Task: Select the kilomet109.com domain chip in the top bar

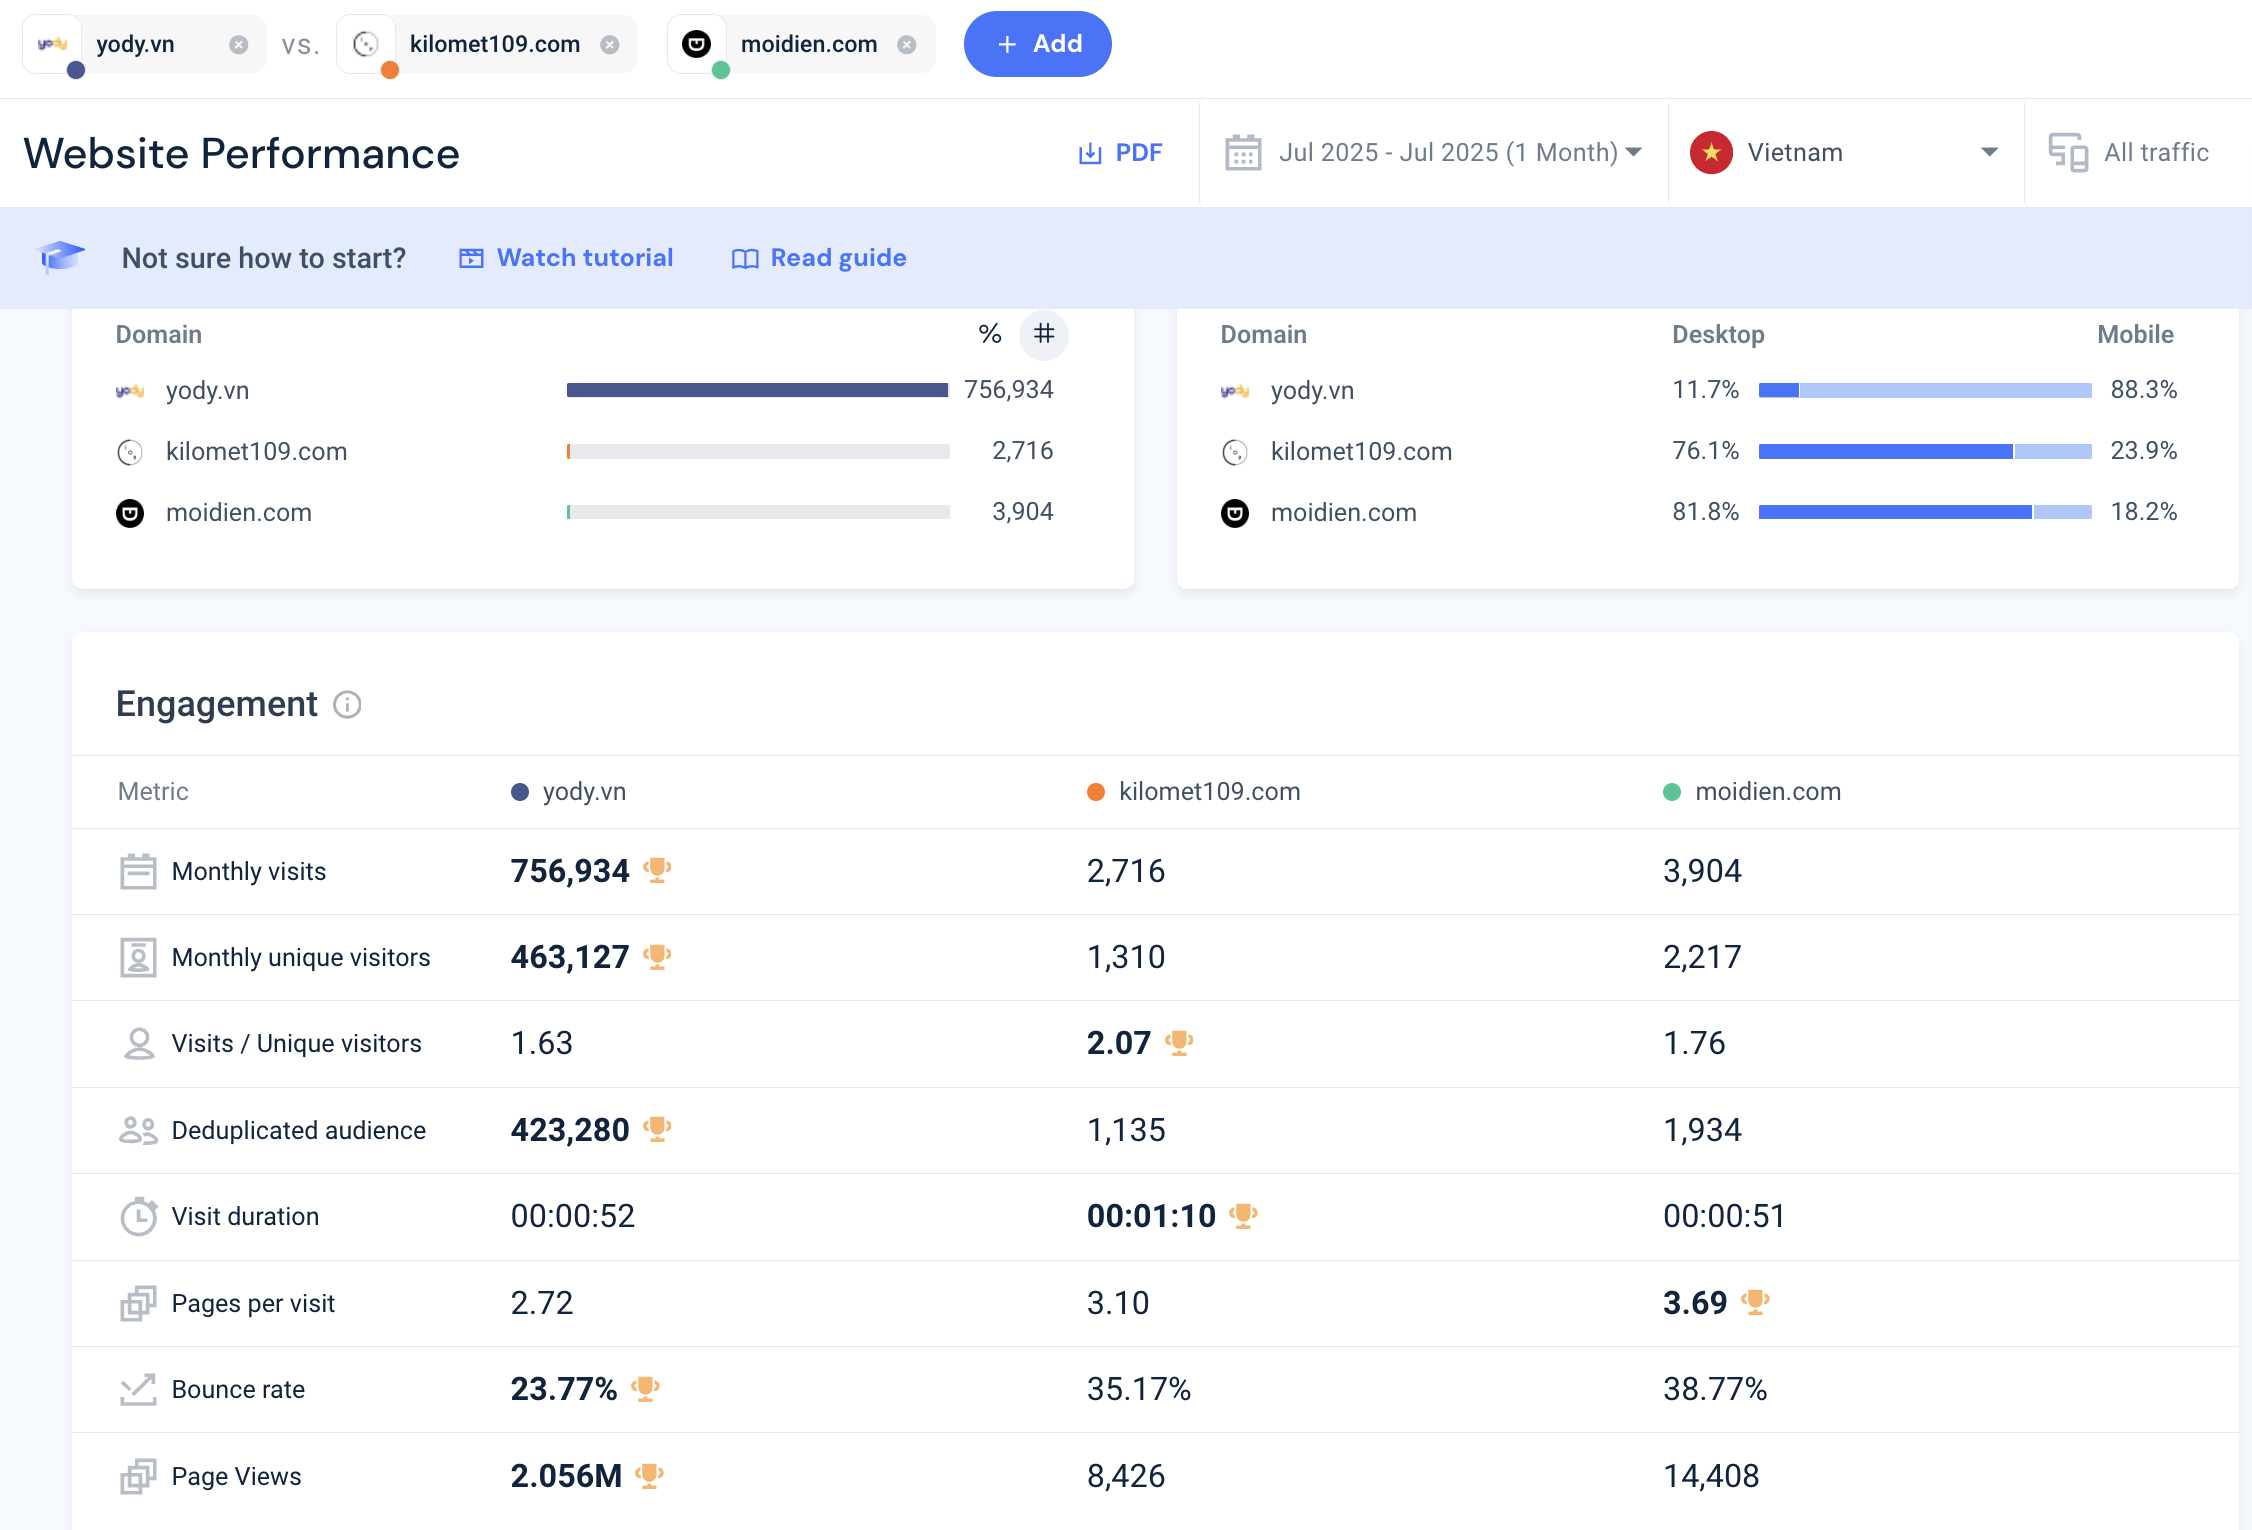Action: click(x=487, y=44)
